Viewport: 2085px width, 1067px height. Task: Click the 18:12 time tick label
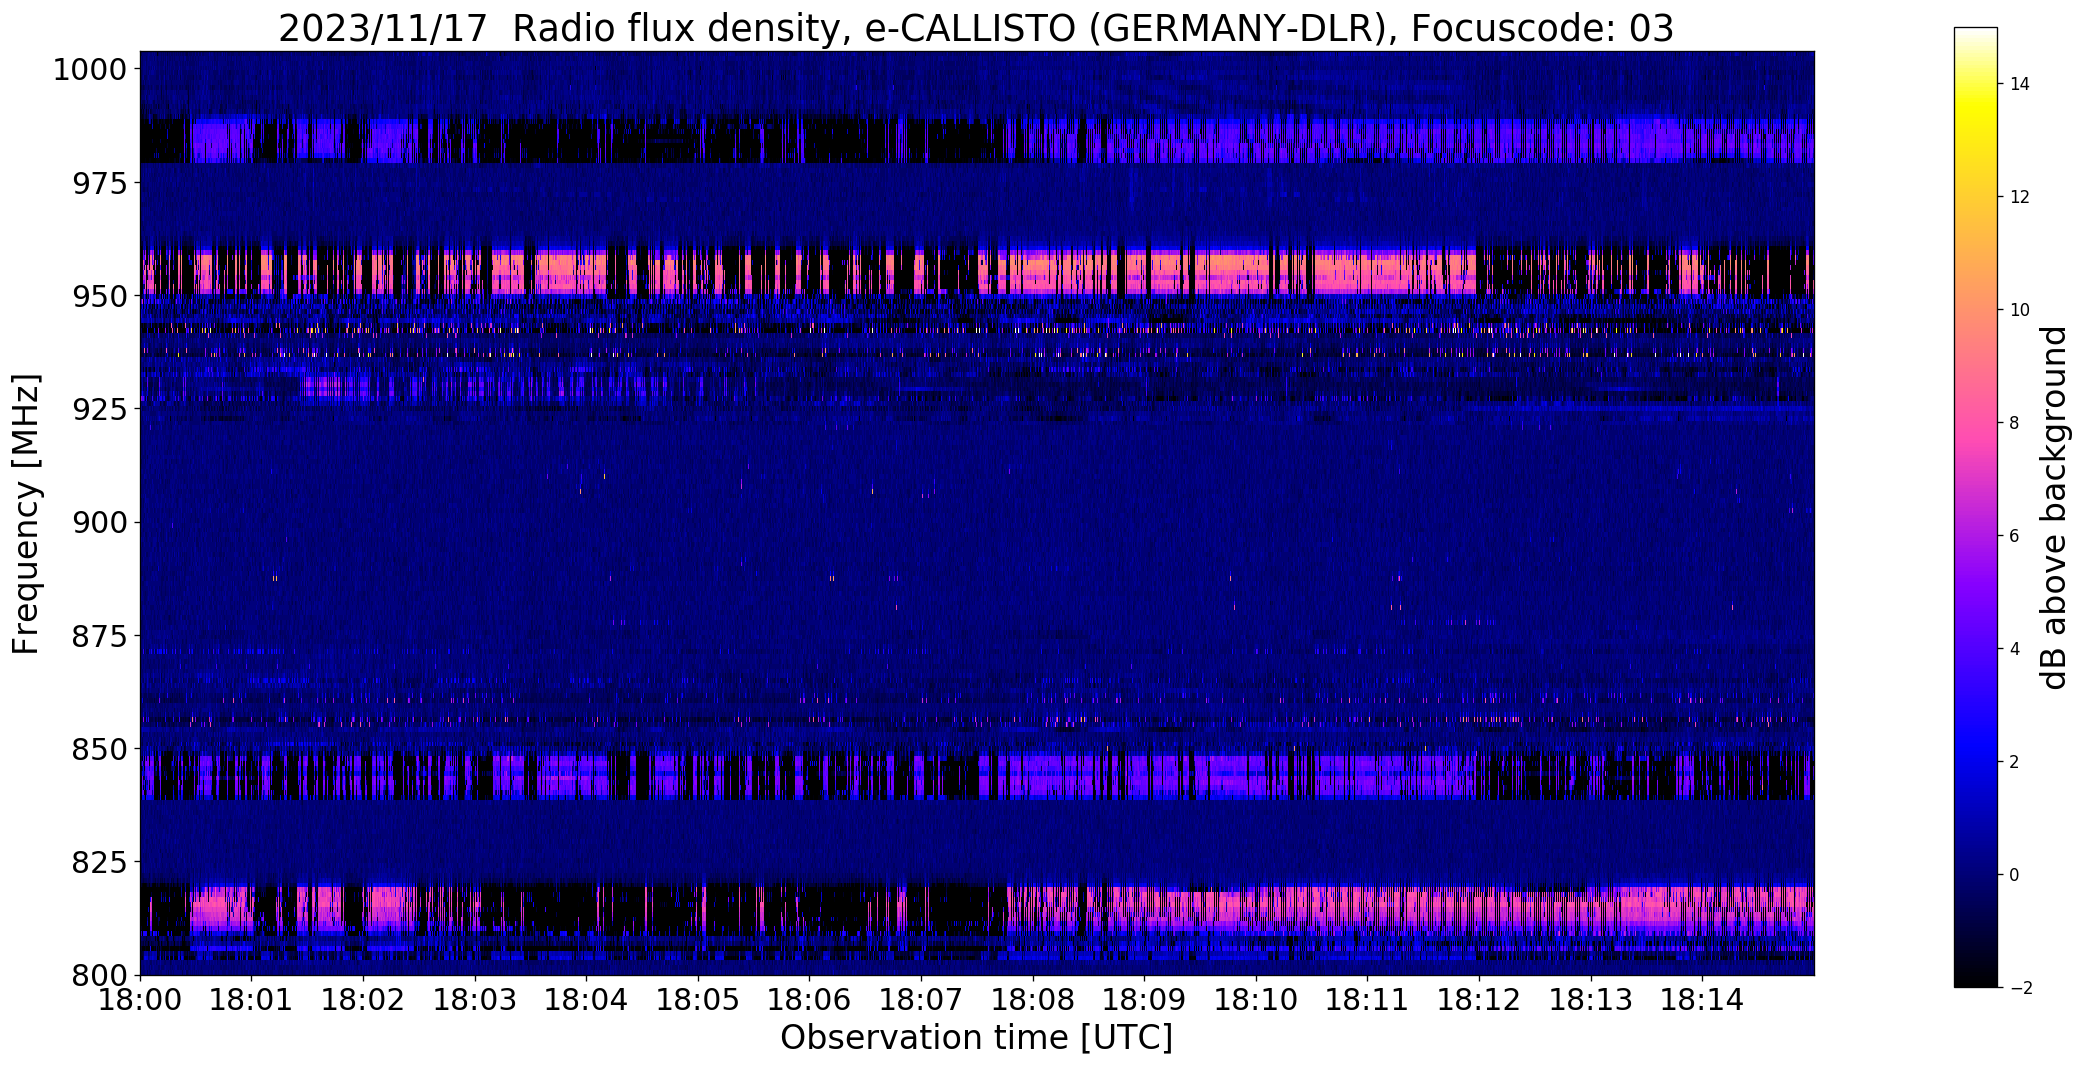click(x=1479, y=1000)
